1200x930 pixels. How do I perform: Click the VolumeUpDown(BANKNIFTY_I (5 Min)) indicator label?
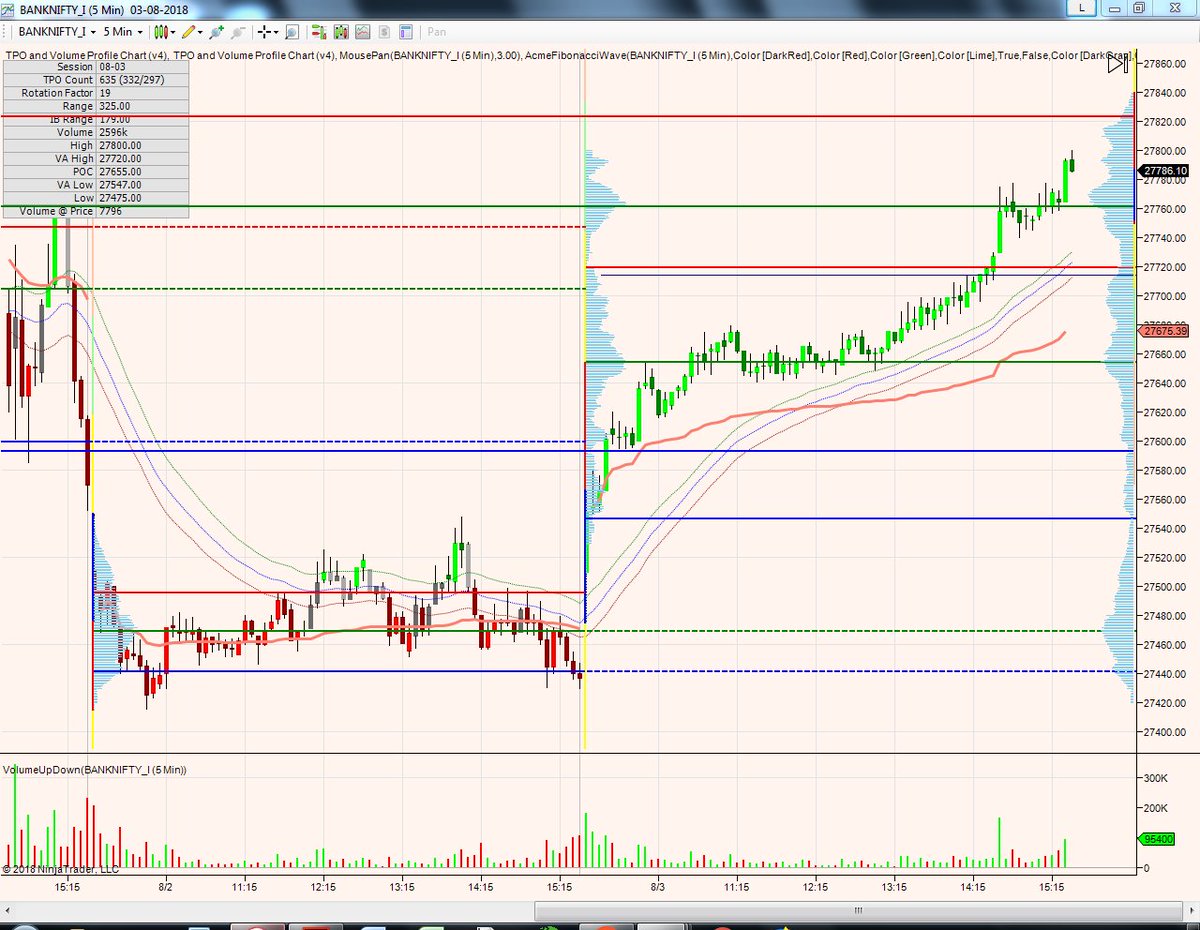pyautogui.click(x=95, y=769)
